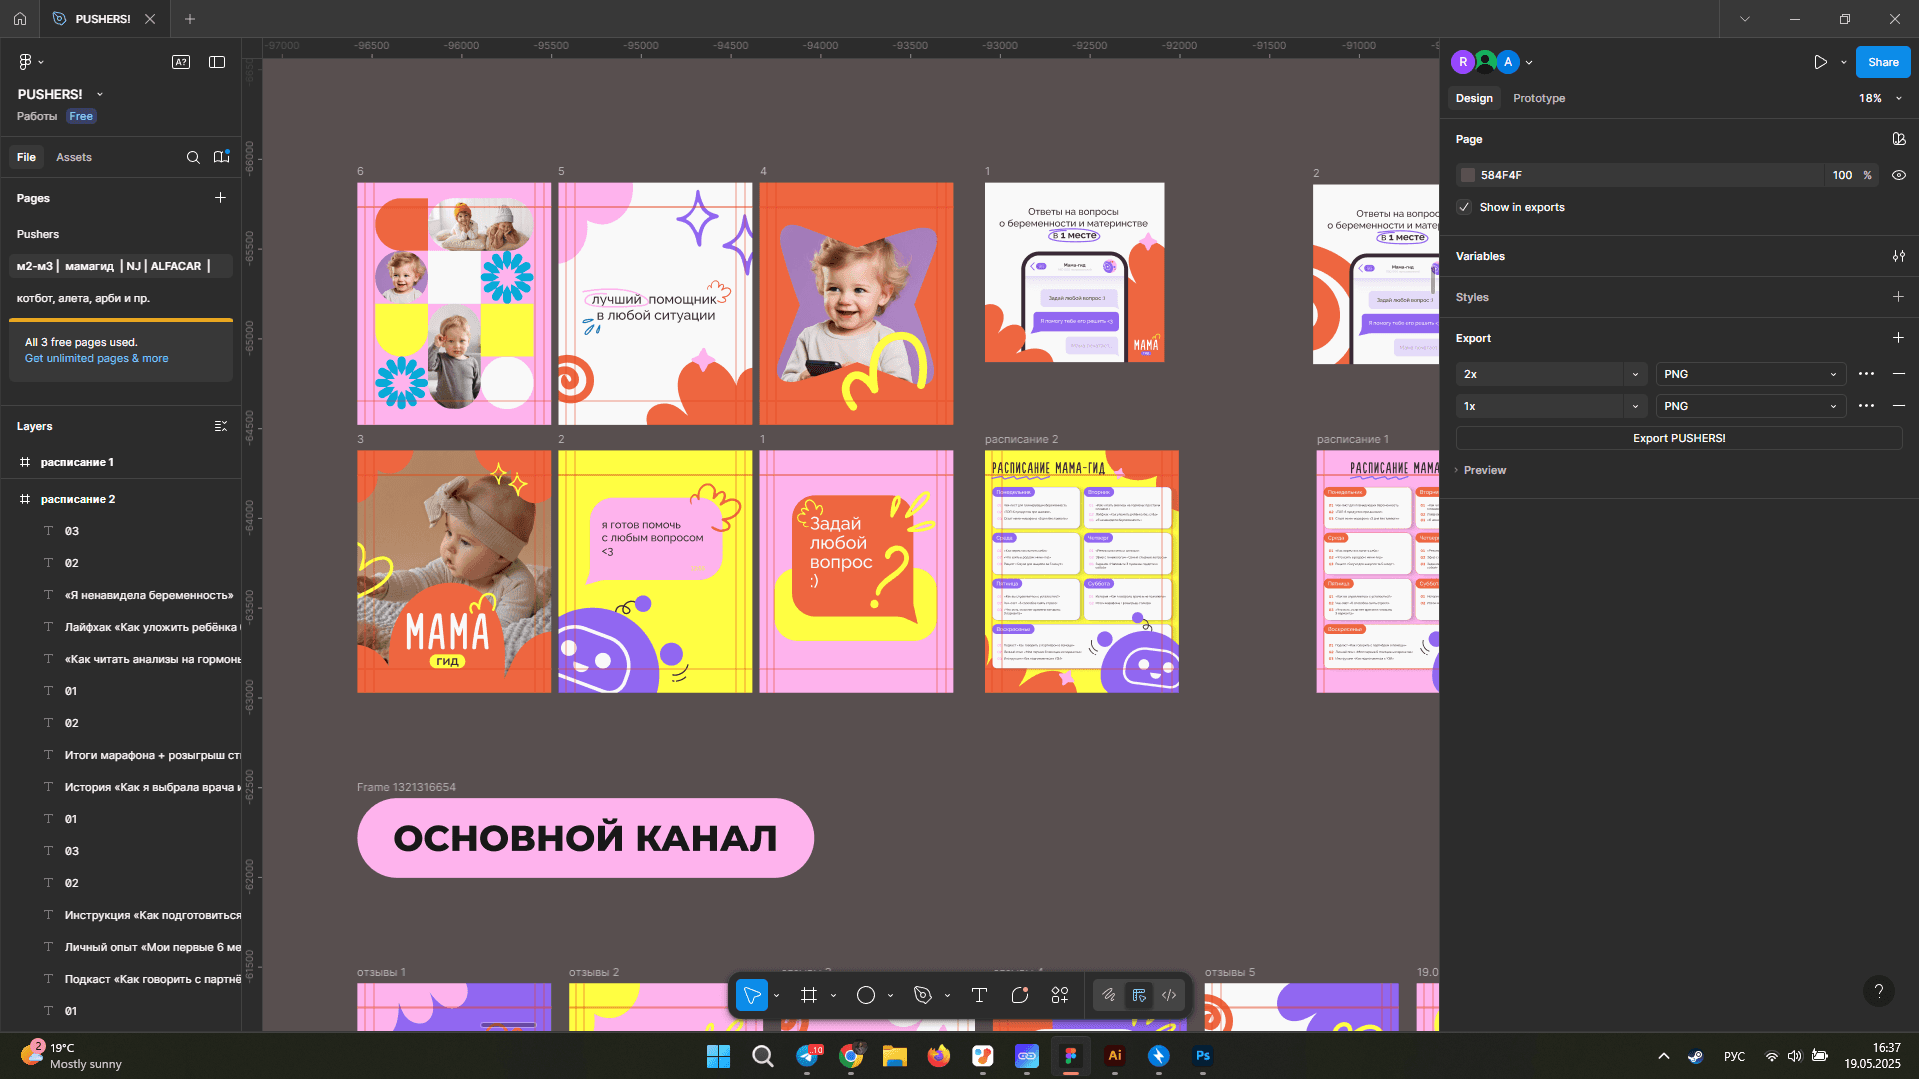Click the missing fonts A? icon
1919x1079 pixels.
tap(181, 62)
